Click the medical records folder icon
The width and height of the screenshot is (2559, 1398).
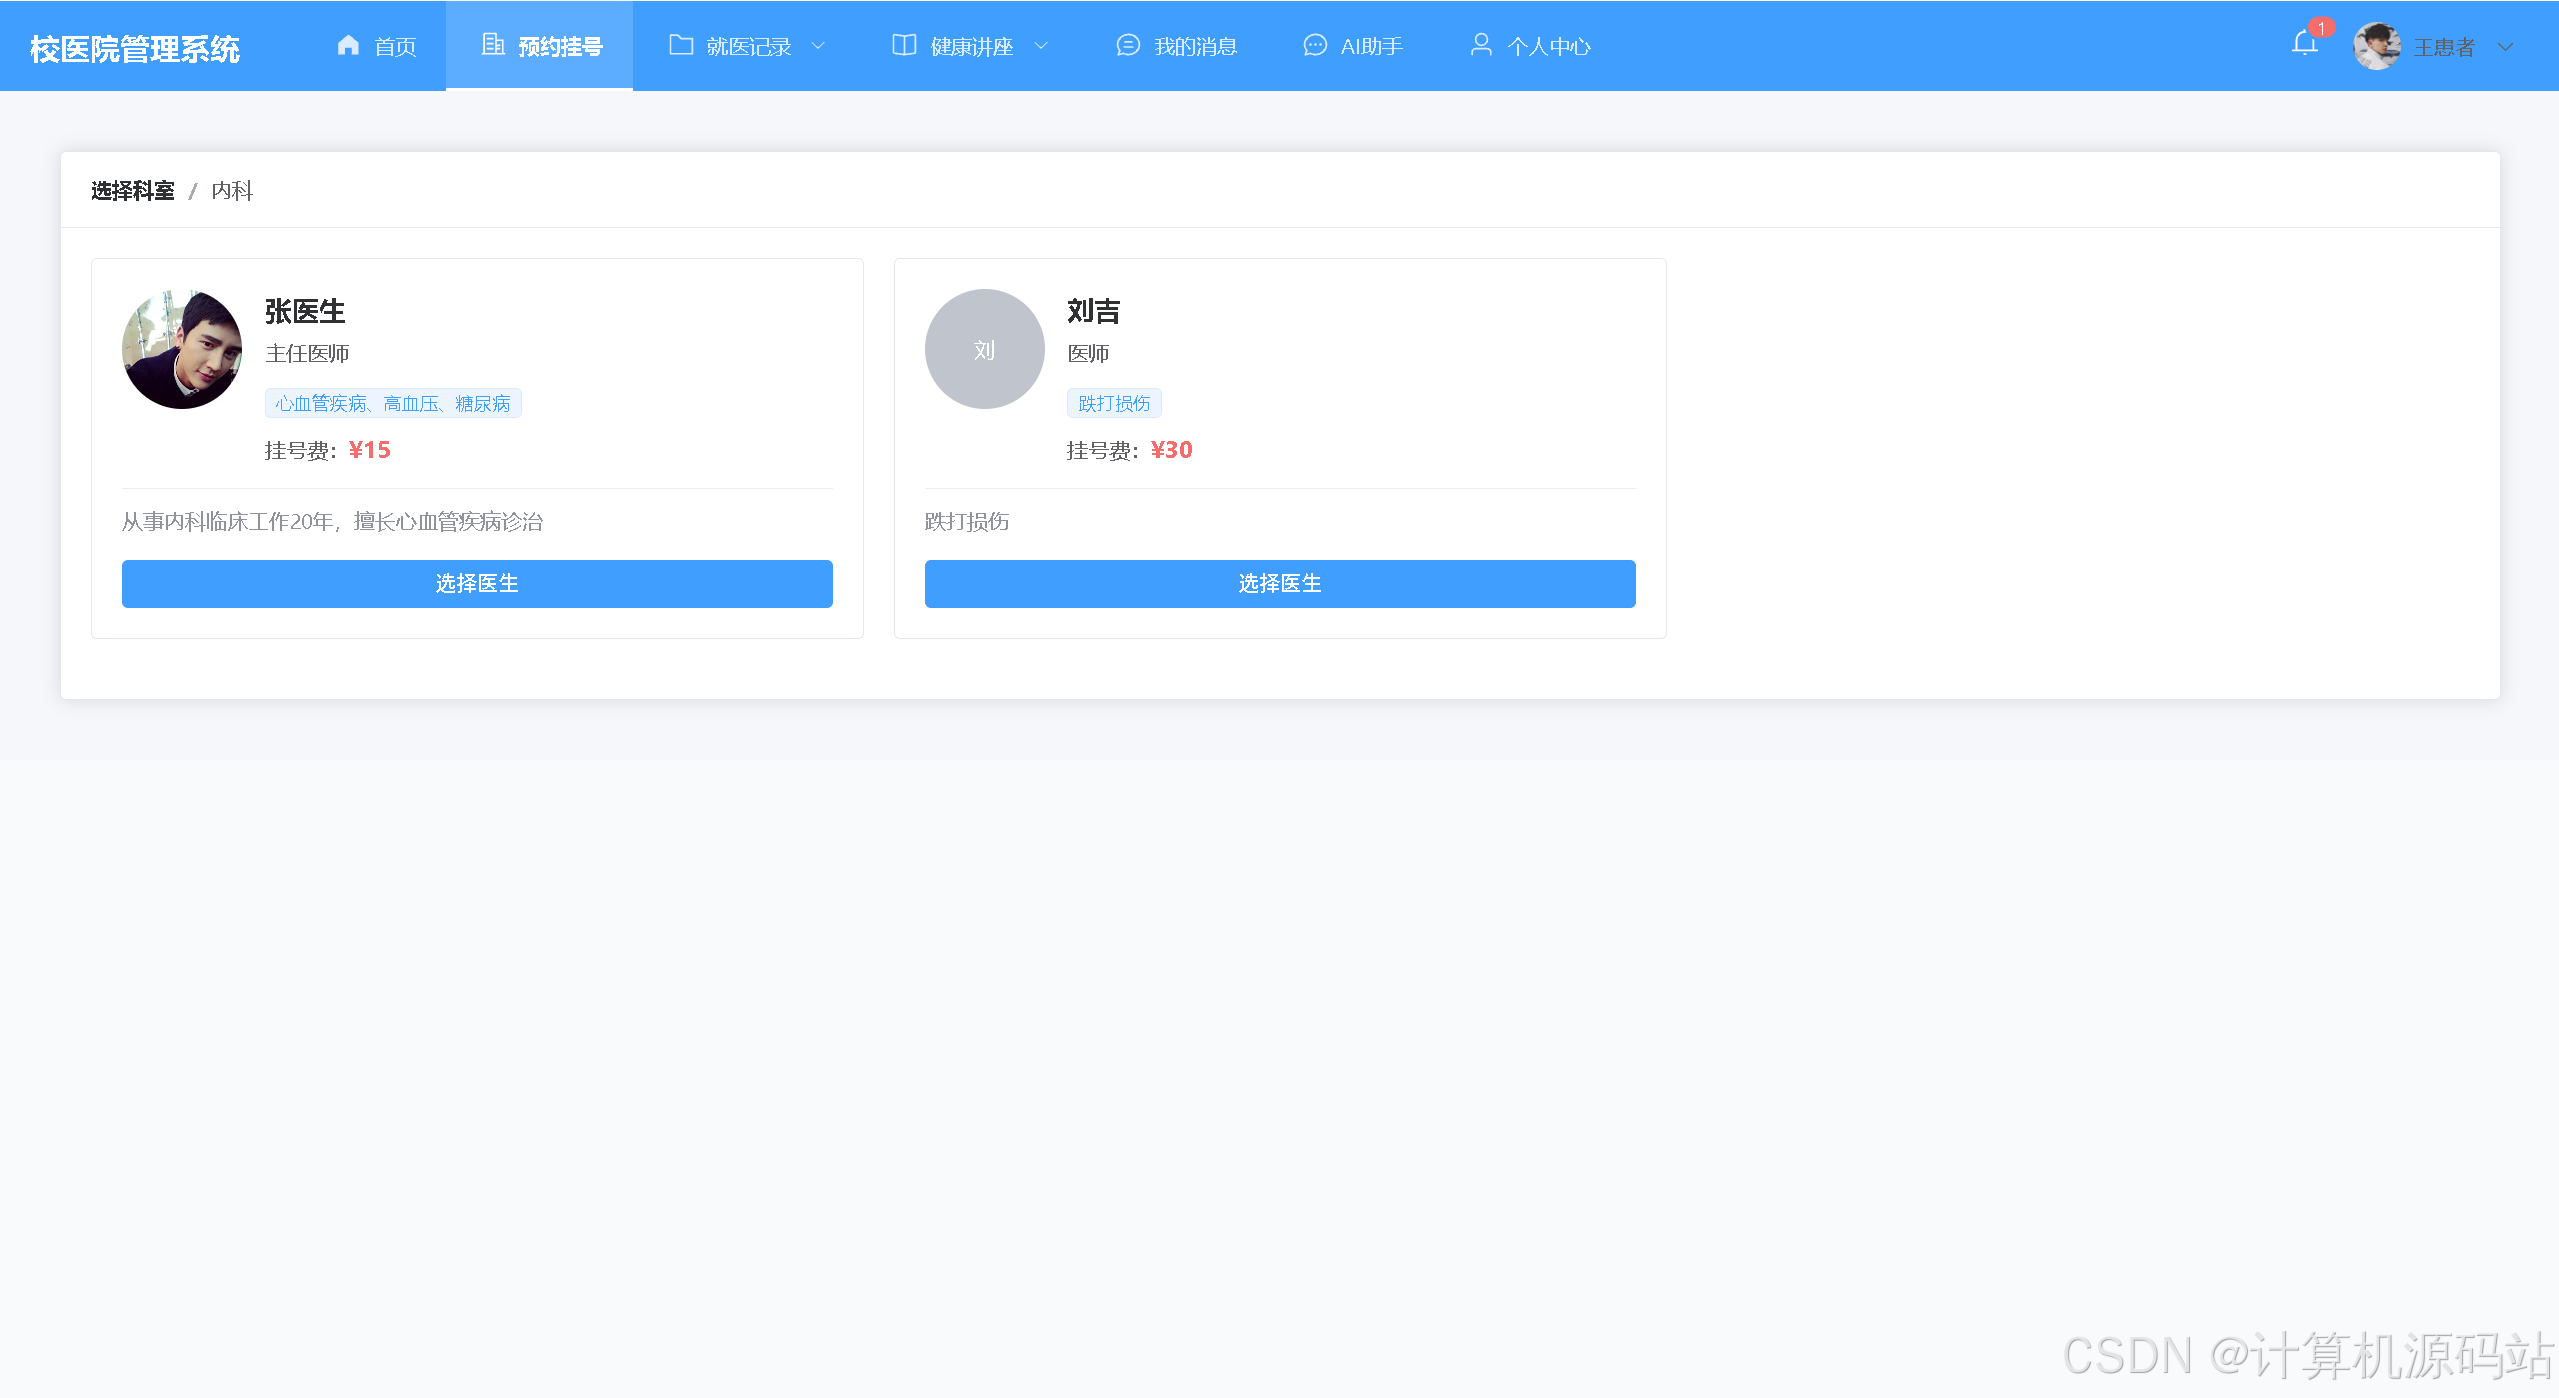point(681,45)
